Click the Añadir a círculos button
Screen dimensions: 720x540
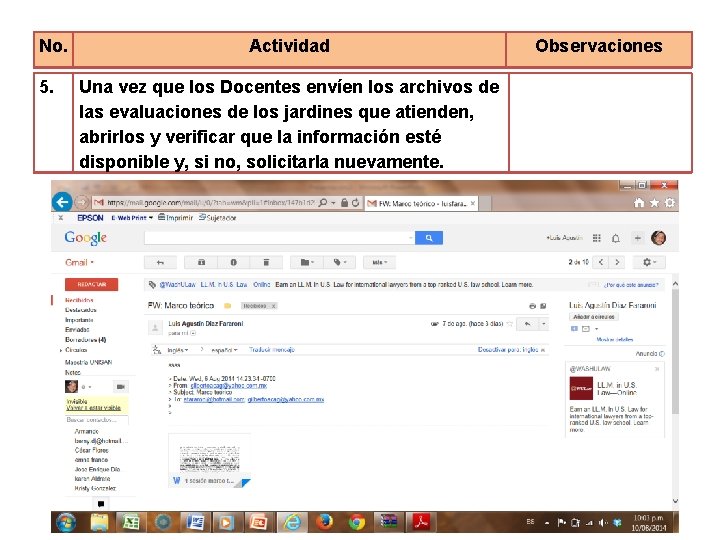coord(594,317)
